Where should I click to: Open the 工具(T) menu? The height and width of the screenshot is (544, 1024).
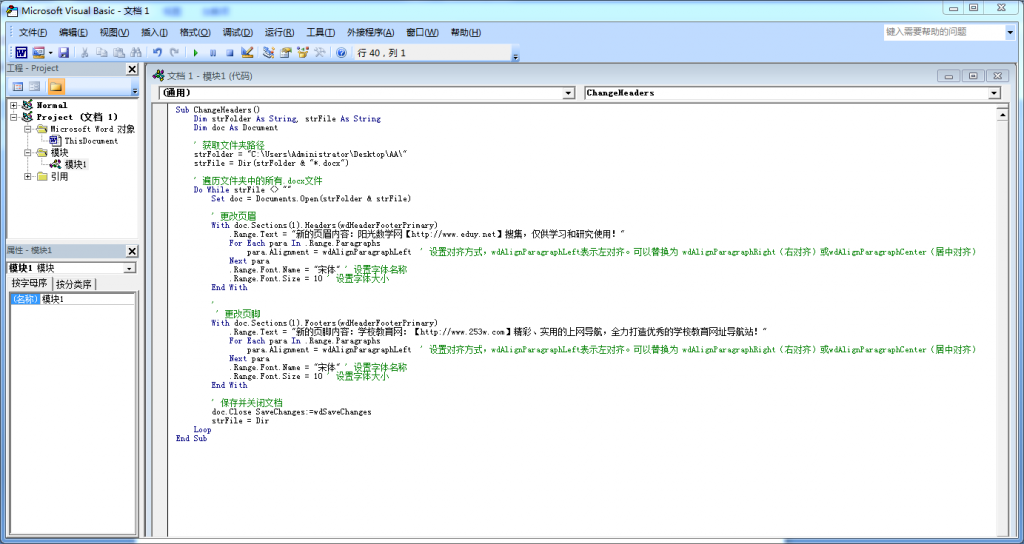pyautogui.click(x=321, y=32)
